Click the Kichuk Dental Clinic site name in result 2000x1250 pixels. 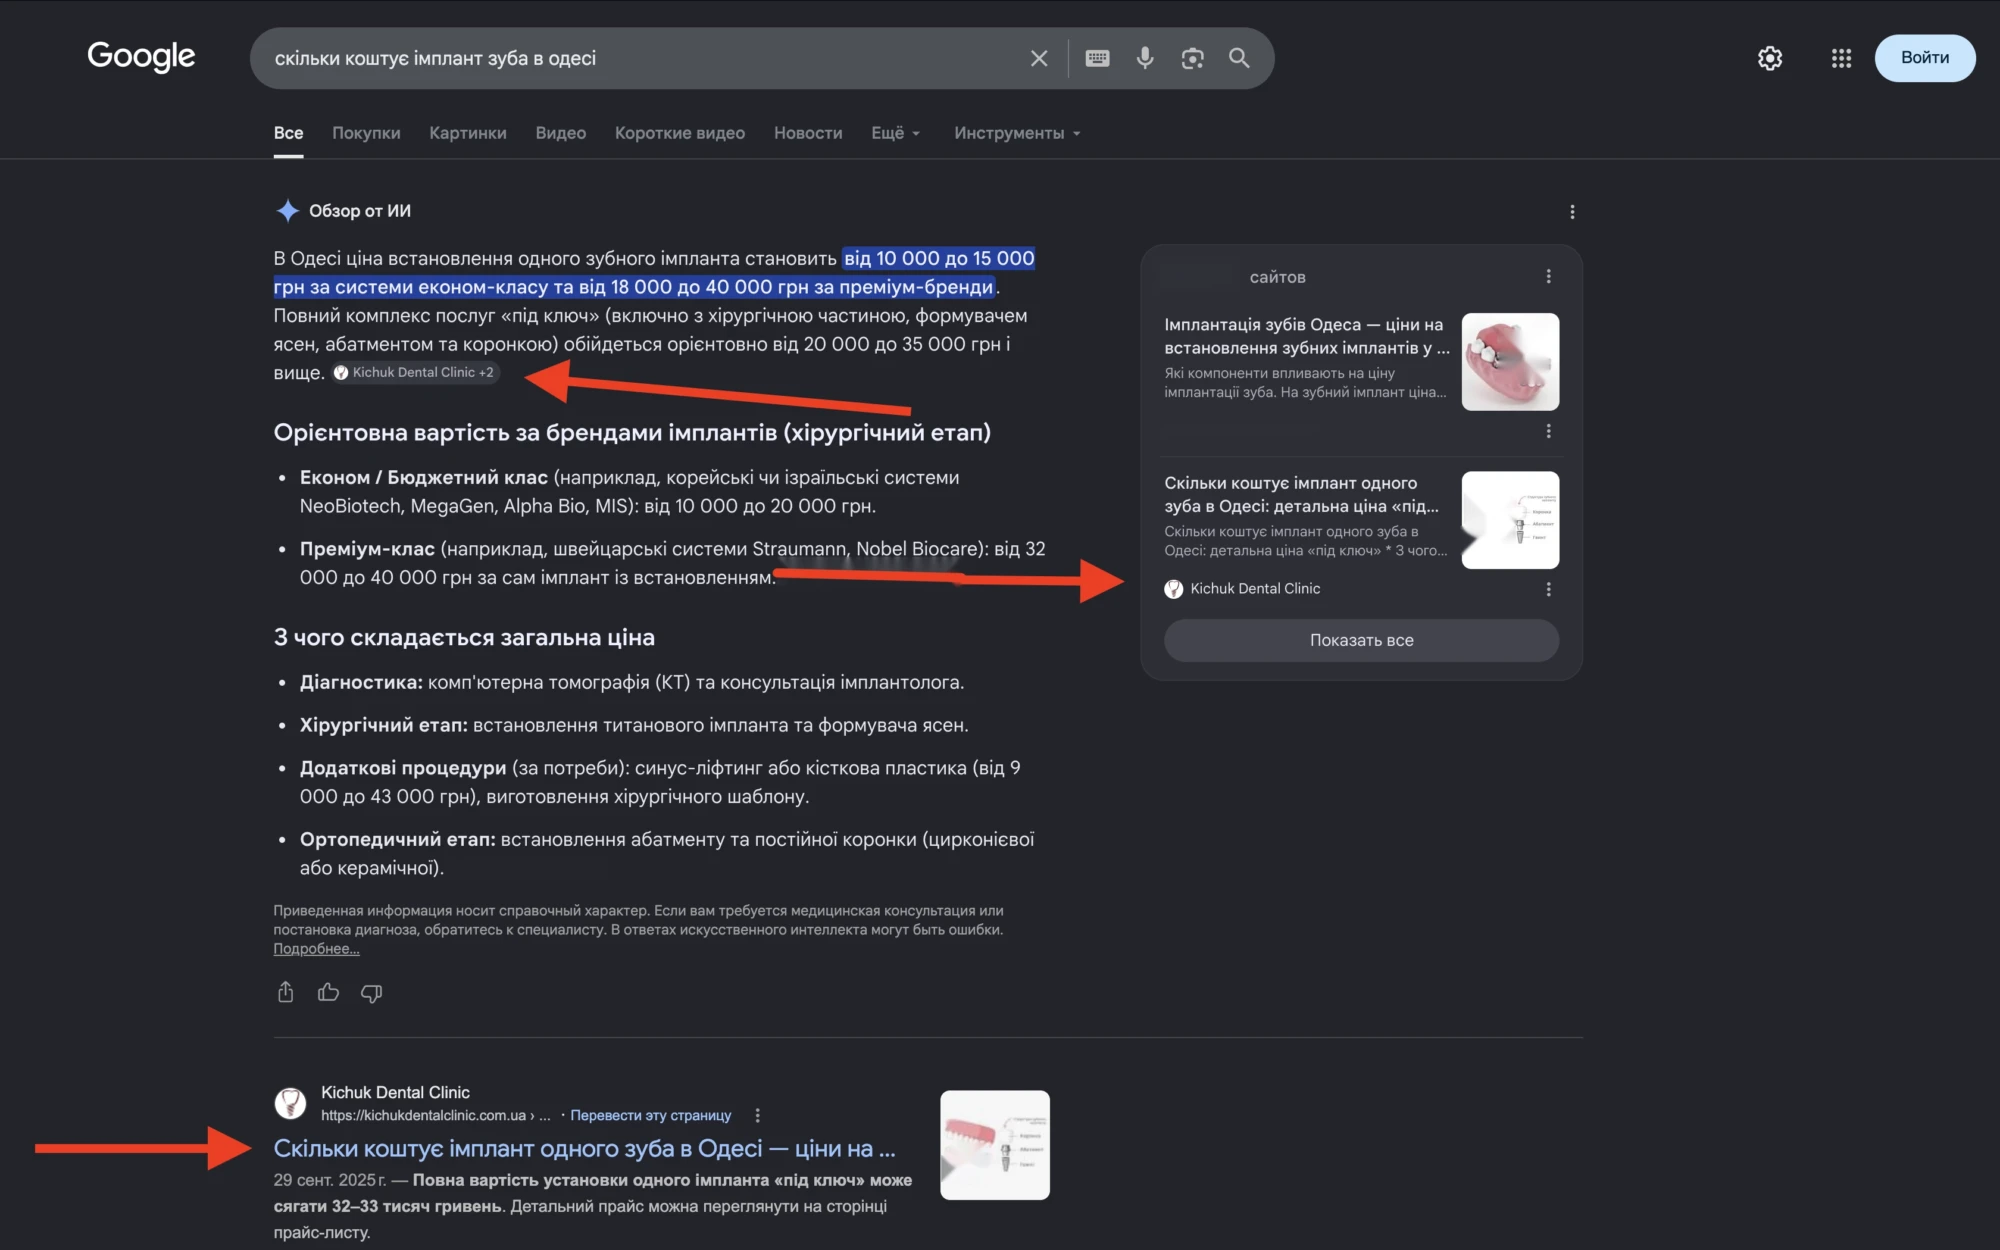[x=395, y=1092]
